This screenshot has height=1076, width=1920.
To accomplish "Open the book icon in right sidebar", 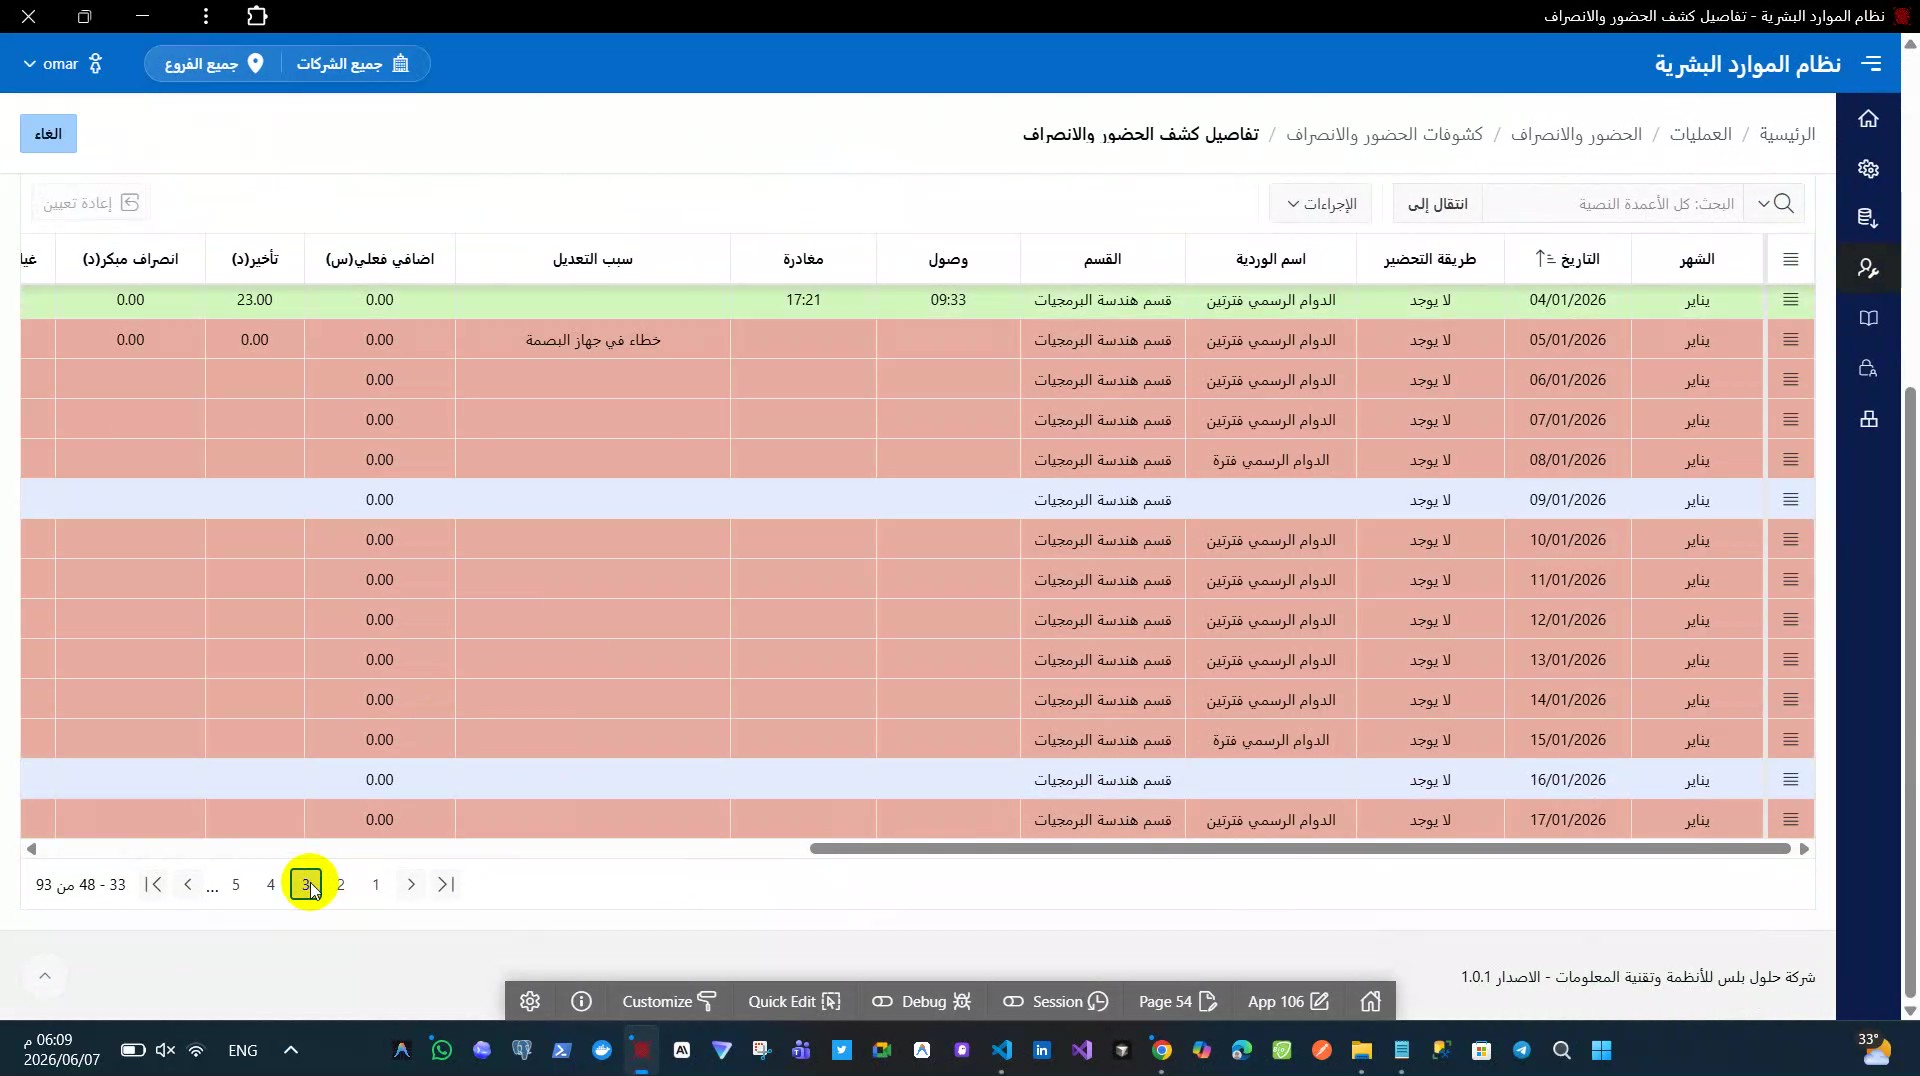I will point(1868,318).
